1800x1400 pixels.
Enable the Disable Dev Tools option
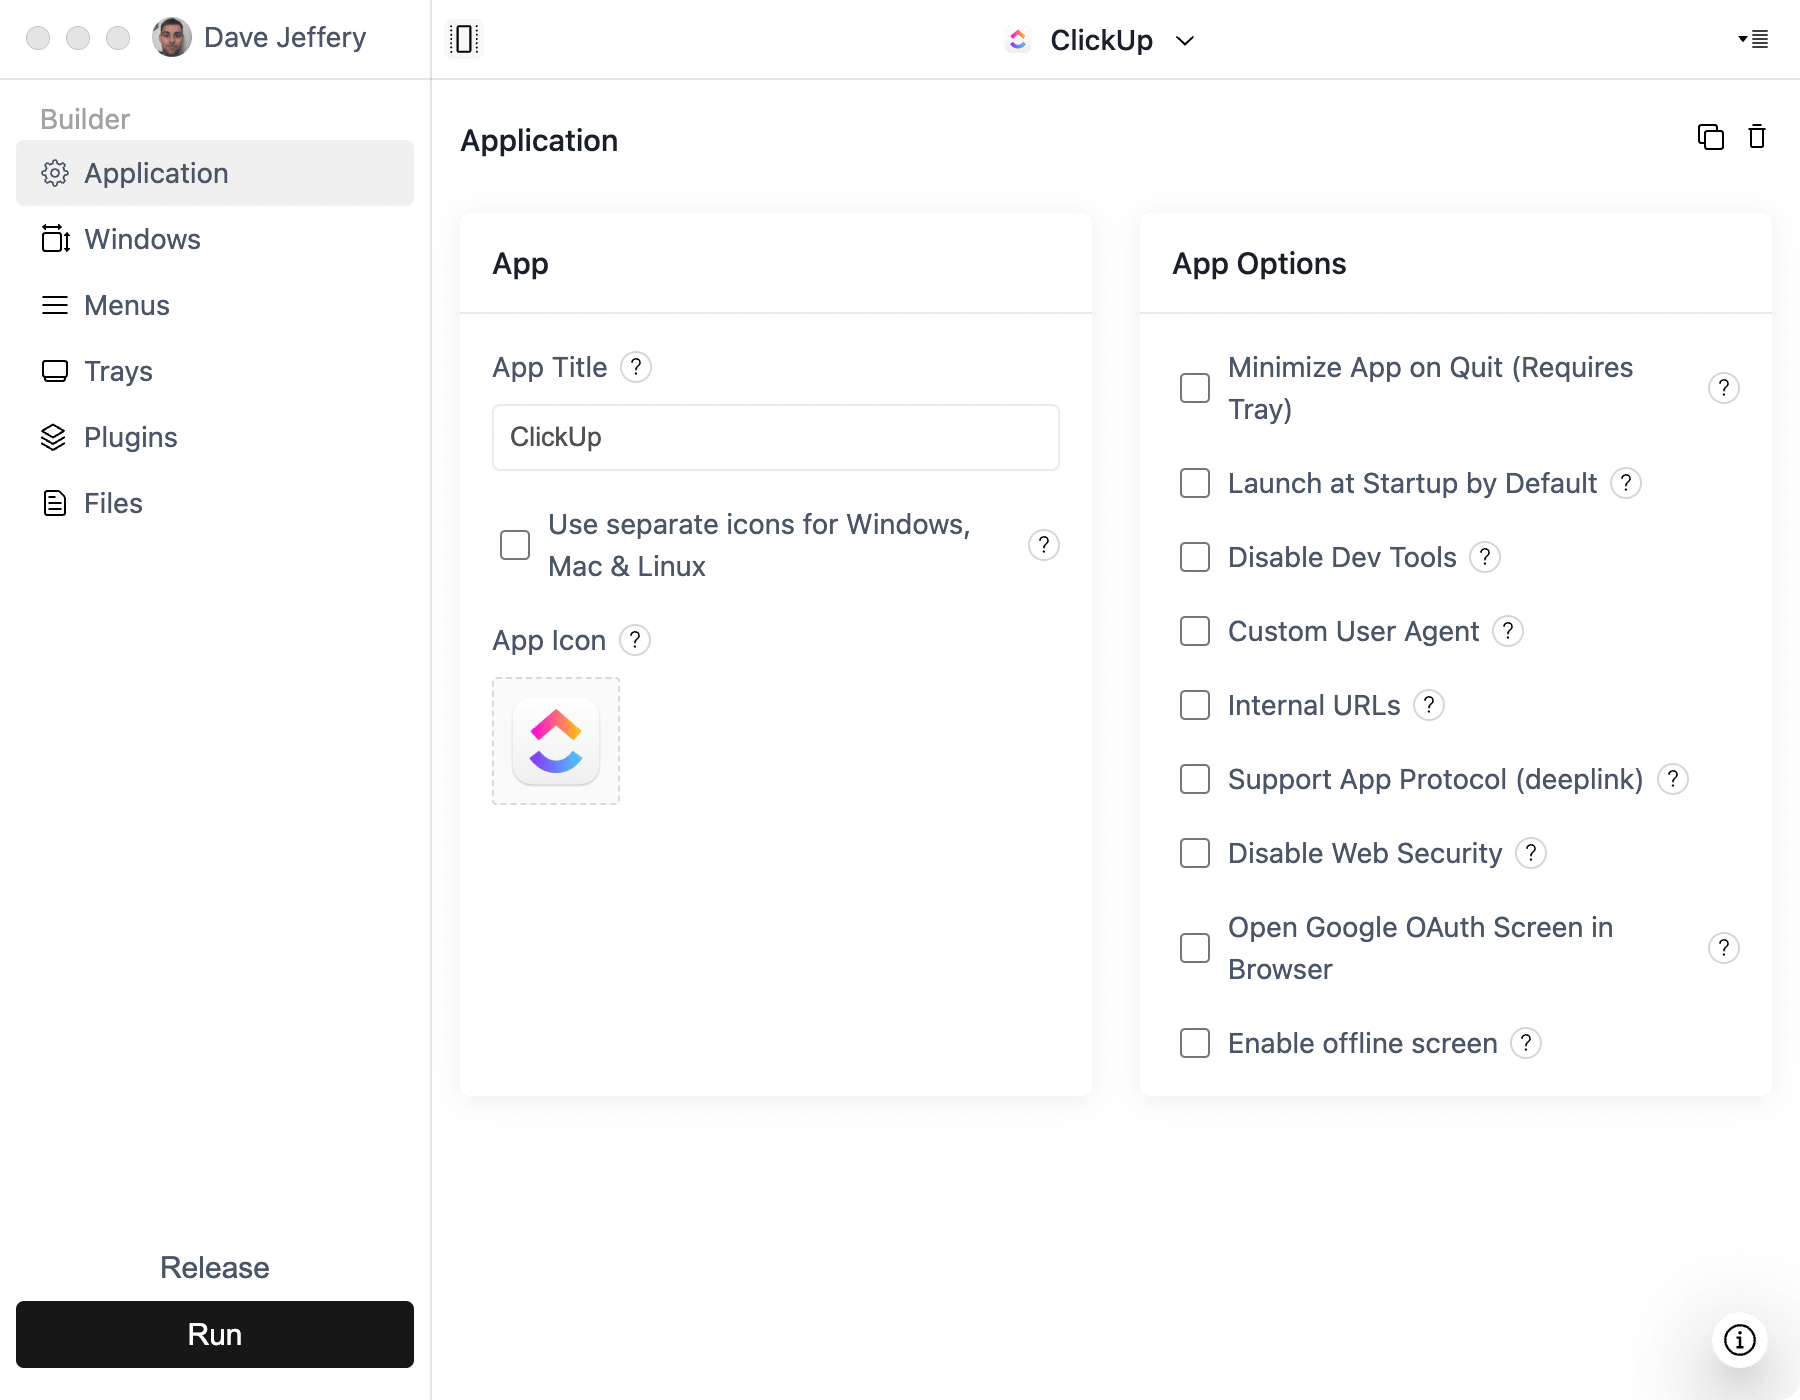pos(1194,557)
